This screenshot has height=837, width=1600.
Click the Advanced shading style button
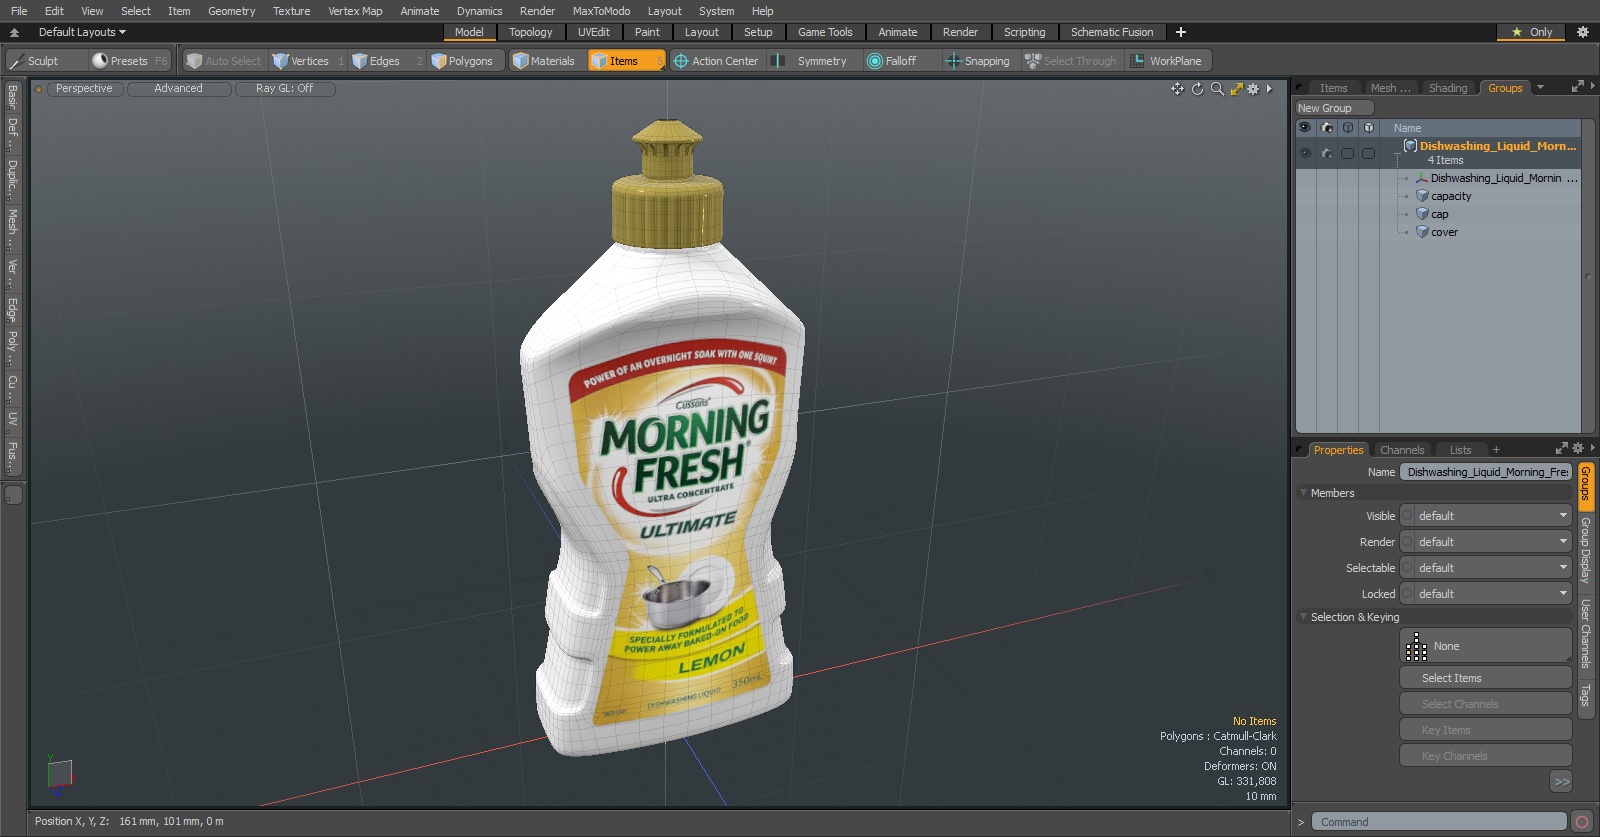(178, 89)
